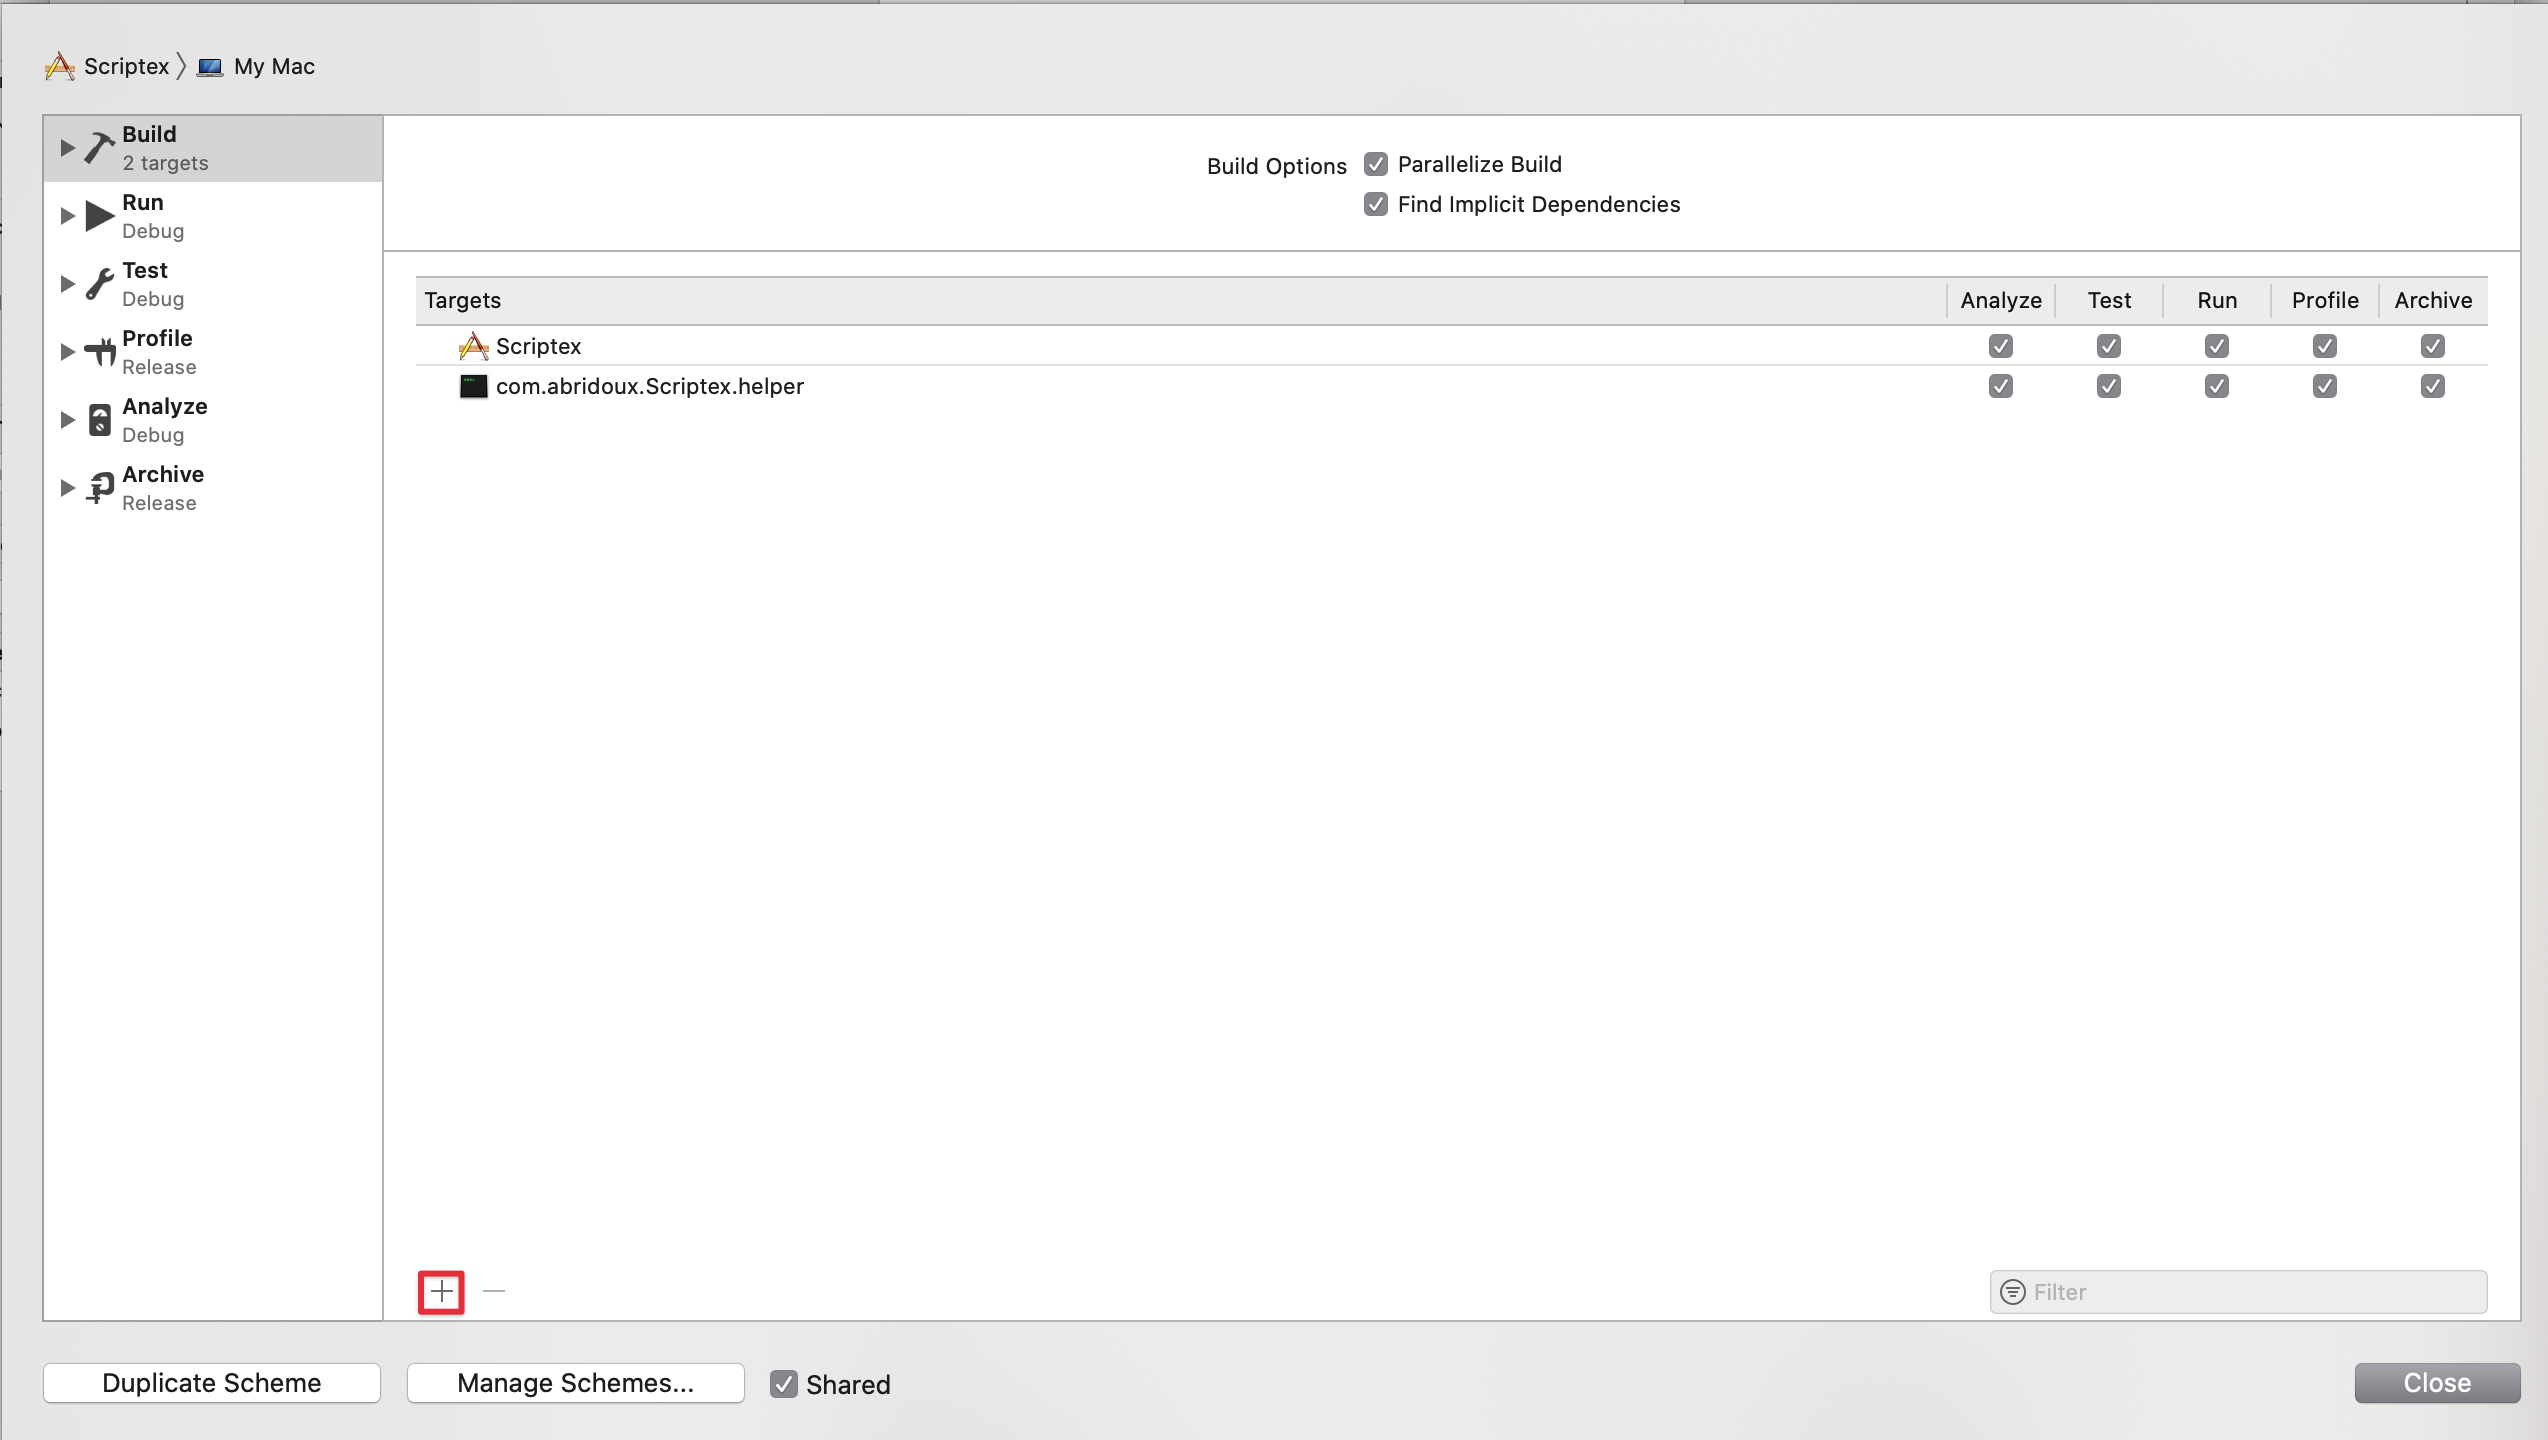Select the Analyze action in sidebar
2548x1440 pixels.
pyautogui.click(x=164, y=419)
